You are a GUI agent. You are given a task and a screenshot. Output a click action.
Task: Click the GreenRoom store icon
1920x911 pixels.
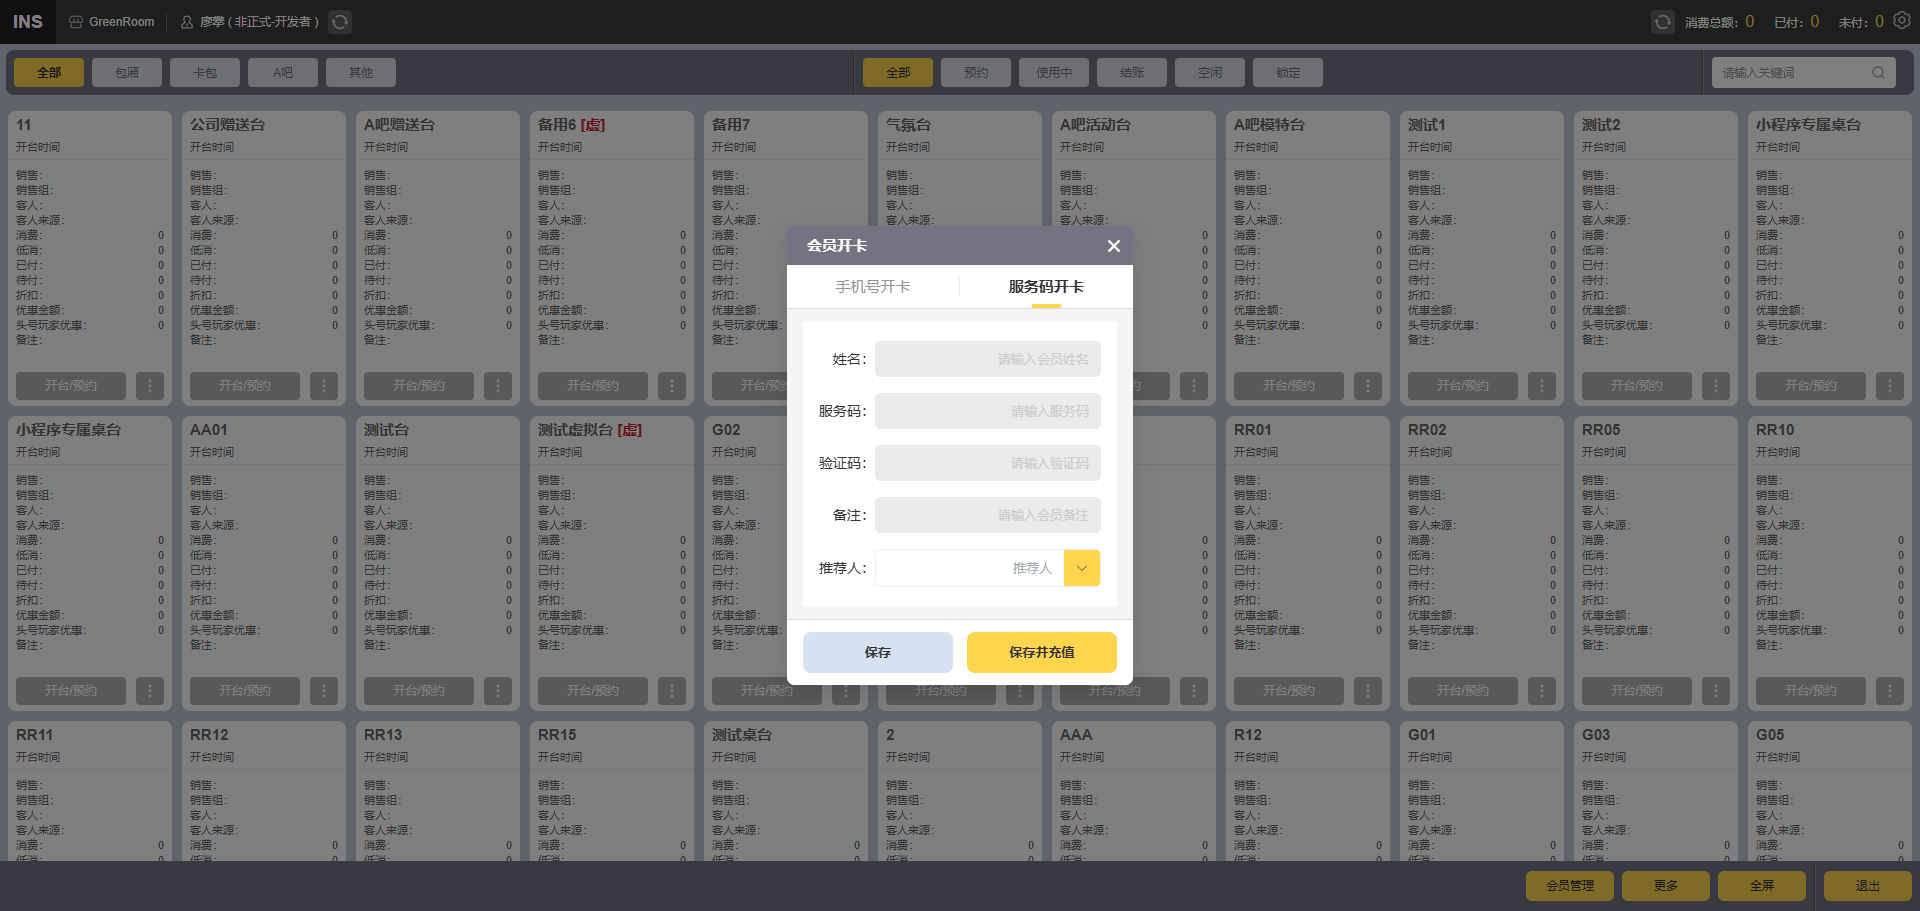[x=76, y=22]
